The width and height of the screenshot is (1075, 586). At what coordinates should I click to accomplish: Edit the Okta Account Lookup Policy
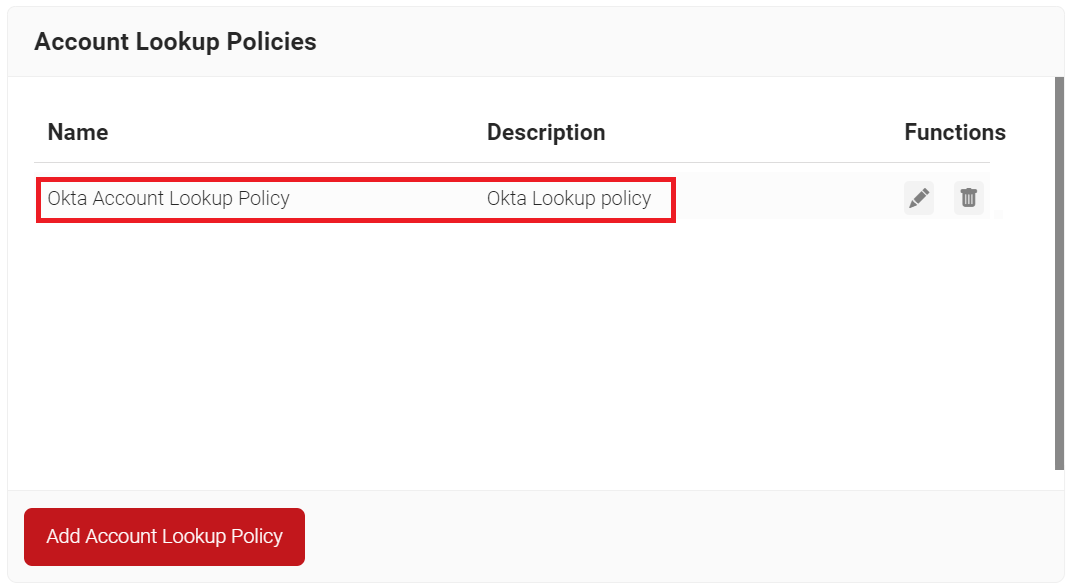click(x=918, y=198)
